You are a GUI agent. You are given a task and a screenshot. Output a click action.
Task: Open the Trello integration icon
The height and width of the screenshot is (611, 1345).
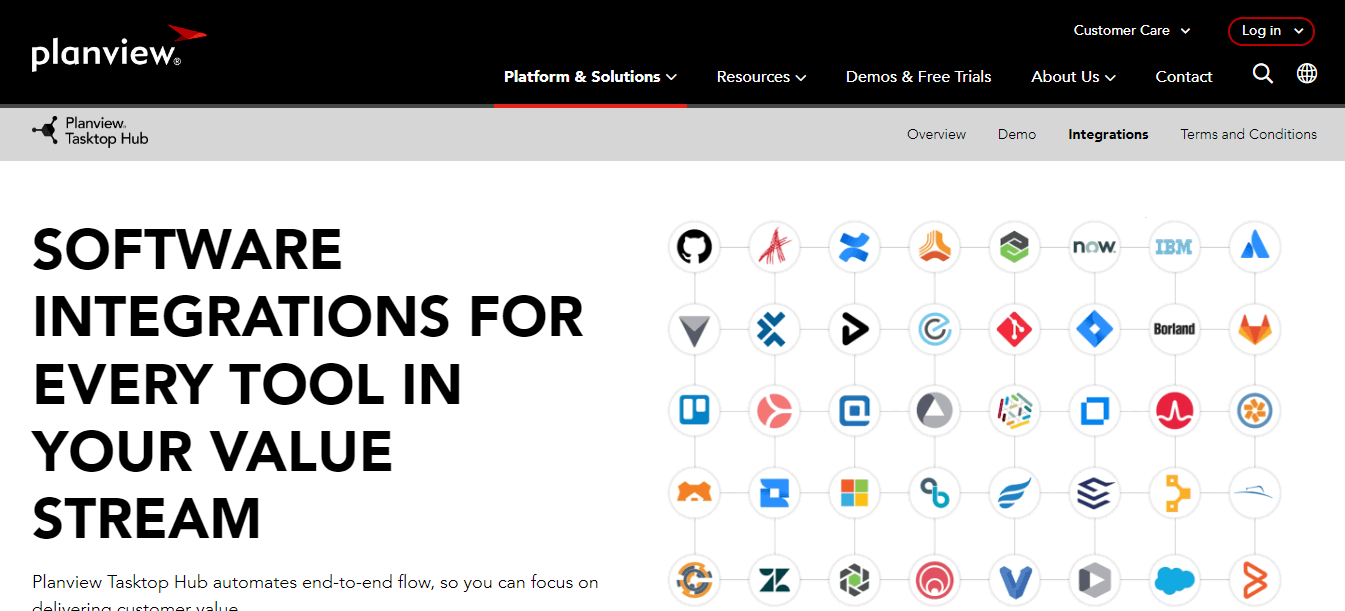coord(694,410)
